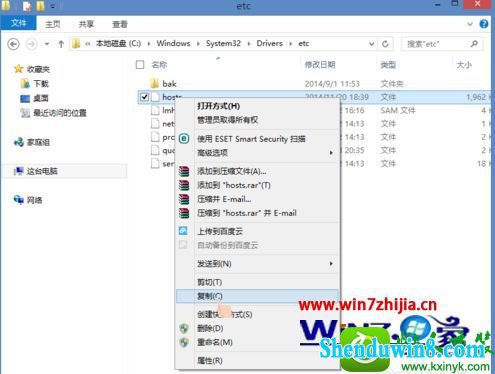Click the 家庭组 homegroup icon
Screen dimensions: 495x374
[19, 142]
